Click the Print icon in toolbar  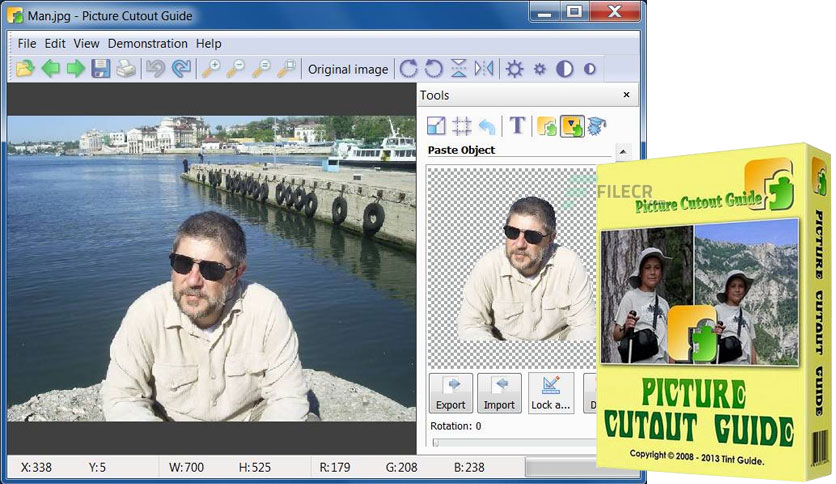click(126, 69)
